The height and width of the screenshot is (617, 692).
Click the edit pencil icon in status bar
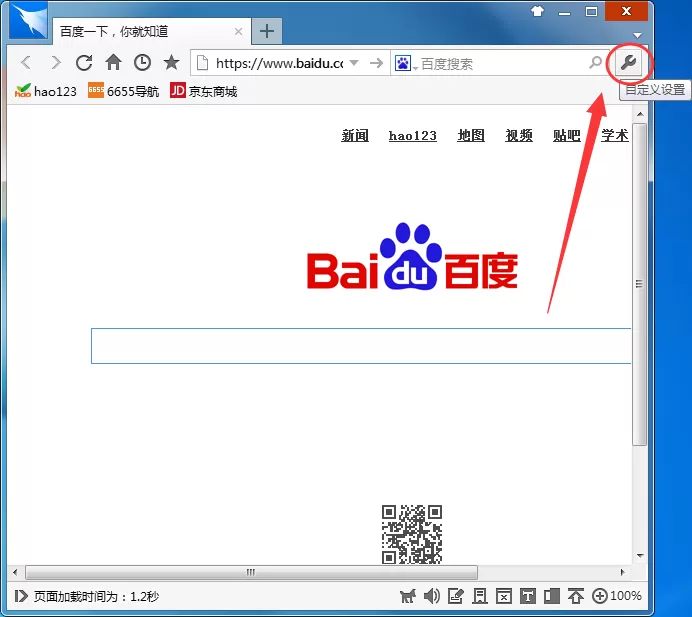pyautogui.click(x=455, y=596)
